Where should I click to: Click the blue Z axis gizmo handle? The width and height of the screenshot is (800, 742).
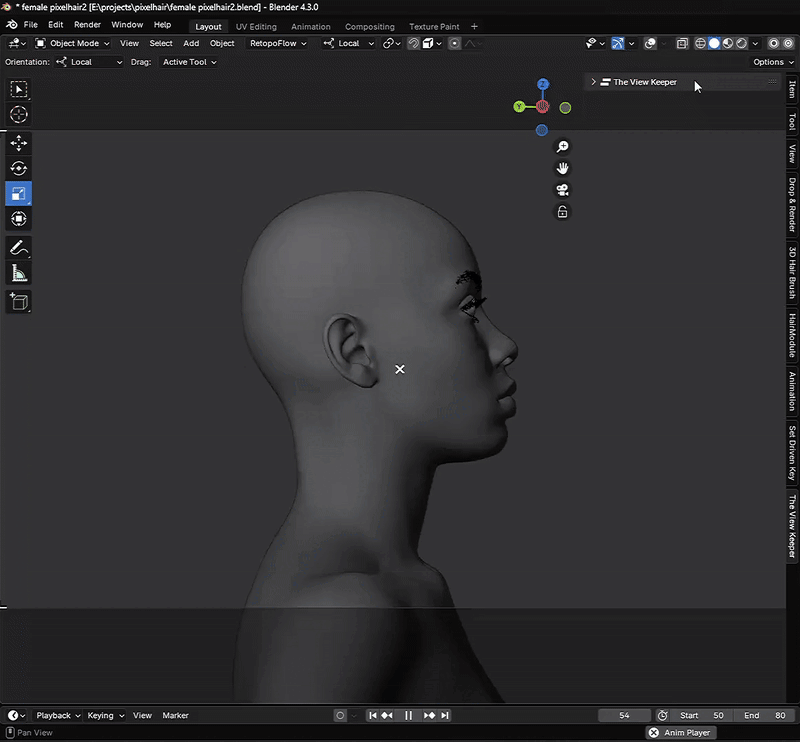coord(543,84)
